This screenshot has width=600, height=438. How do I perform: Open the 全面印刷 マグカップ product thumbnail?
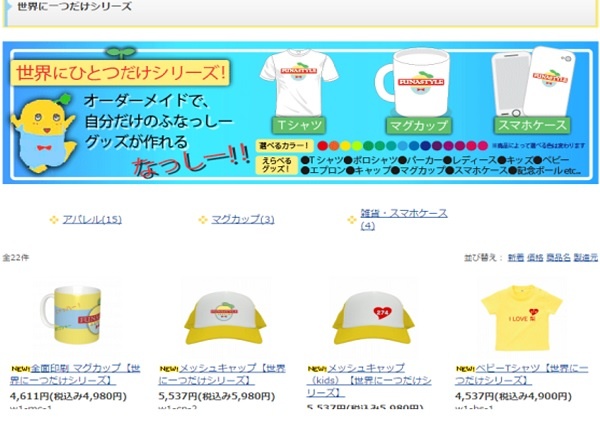[x=72, y=315]
